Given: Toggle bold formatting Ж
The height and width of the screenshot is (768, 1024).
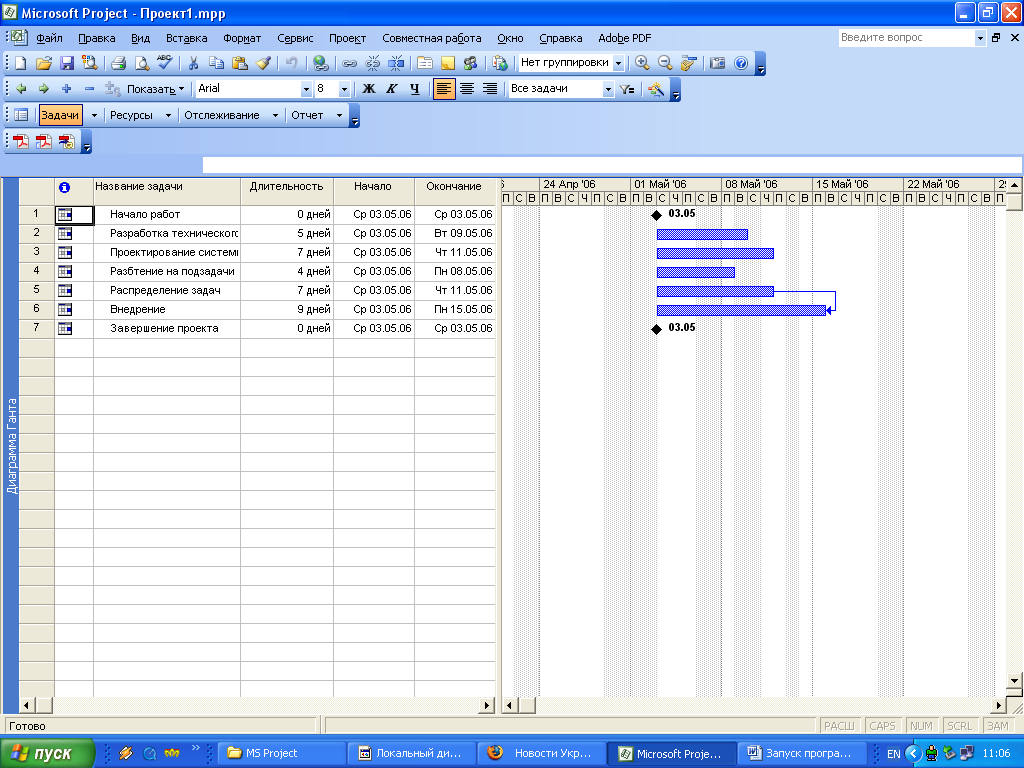Looking at the screenshot, I should pos(369,89).
